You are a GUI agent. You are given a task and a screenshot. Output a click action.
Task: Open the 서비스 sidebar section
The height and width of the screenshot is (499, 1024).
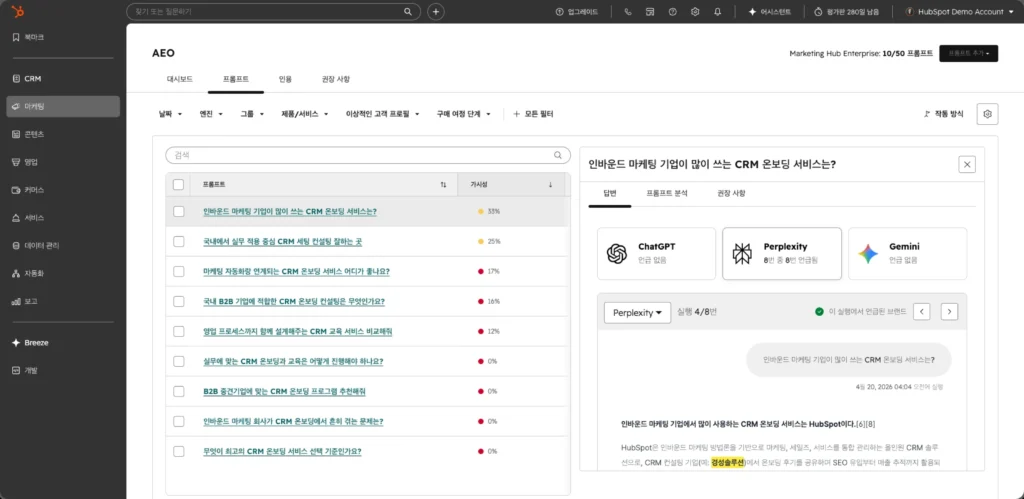(x=63, y=217)
